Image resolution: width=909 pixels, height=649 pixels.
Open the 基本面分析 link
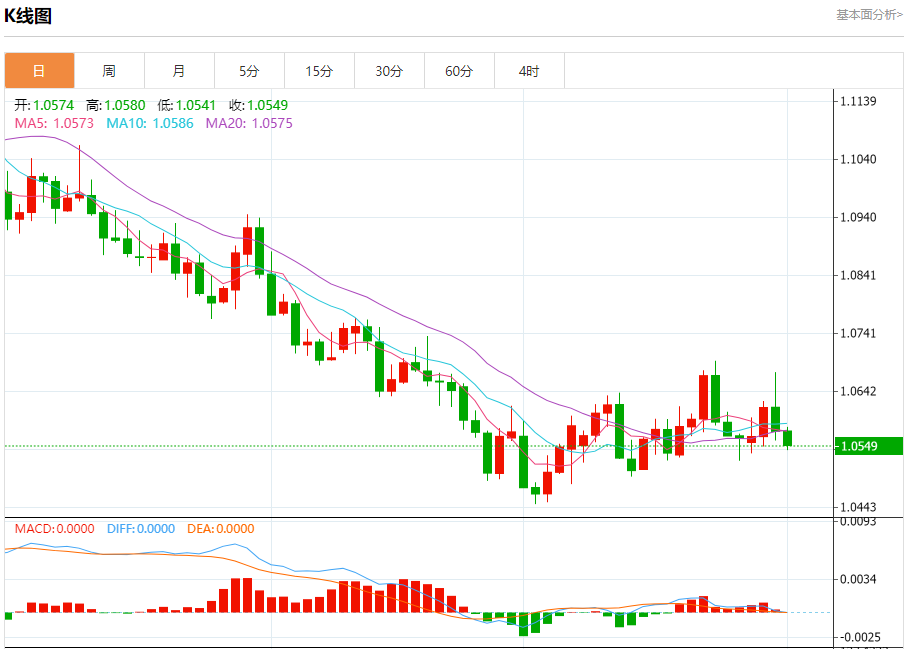[869, 15]
